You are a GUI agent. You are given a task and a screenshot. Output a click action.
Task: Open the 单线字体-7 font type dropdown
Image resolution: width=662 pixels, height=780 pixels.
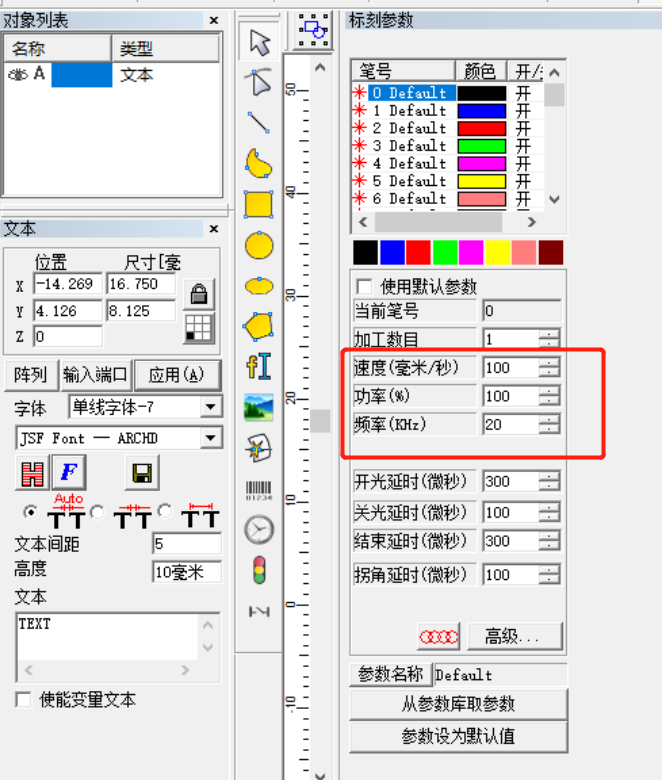click(x=211, y=407)
